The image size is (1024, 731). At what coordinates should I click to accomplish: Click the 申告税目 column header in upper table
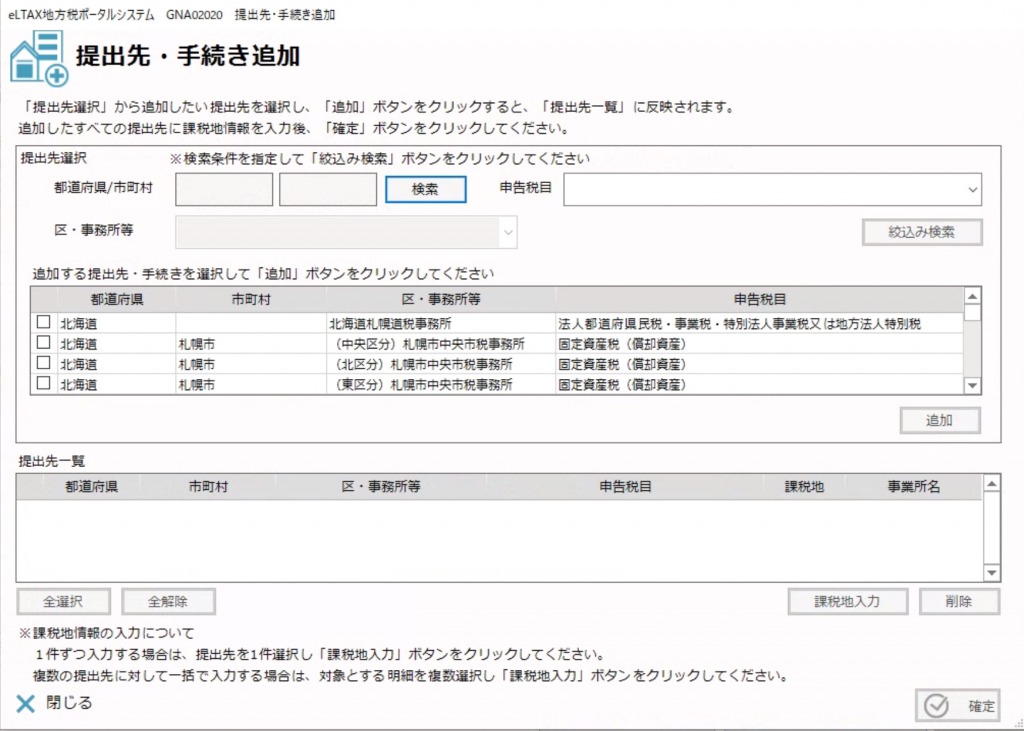(759, 298)
